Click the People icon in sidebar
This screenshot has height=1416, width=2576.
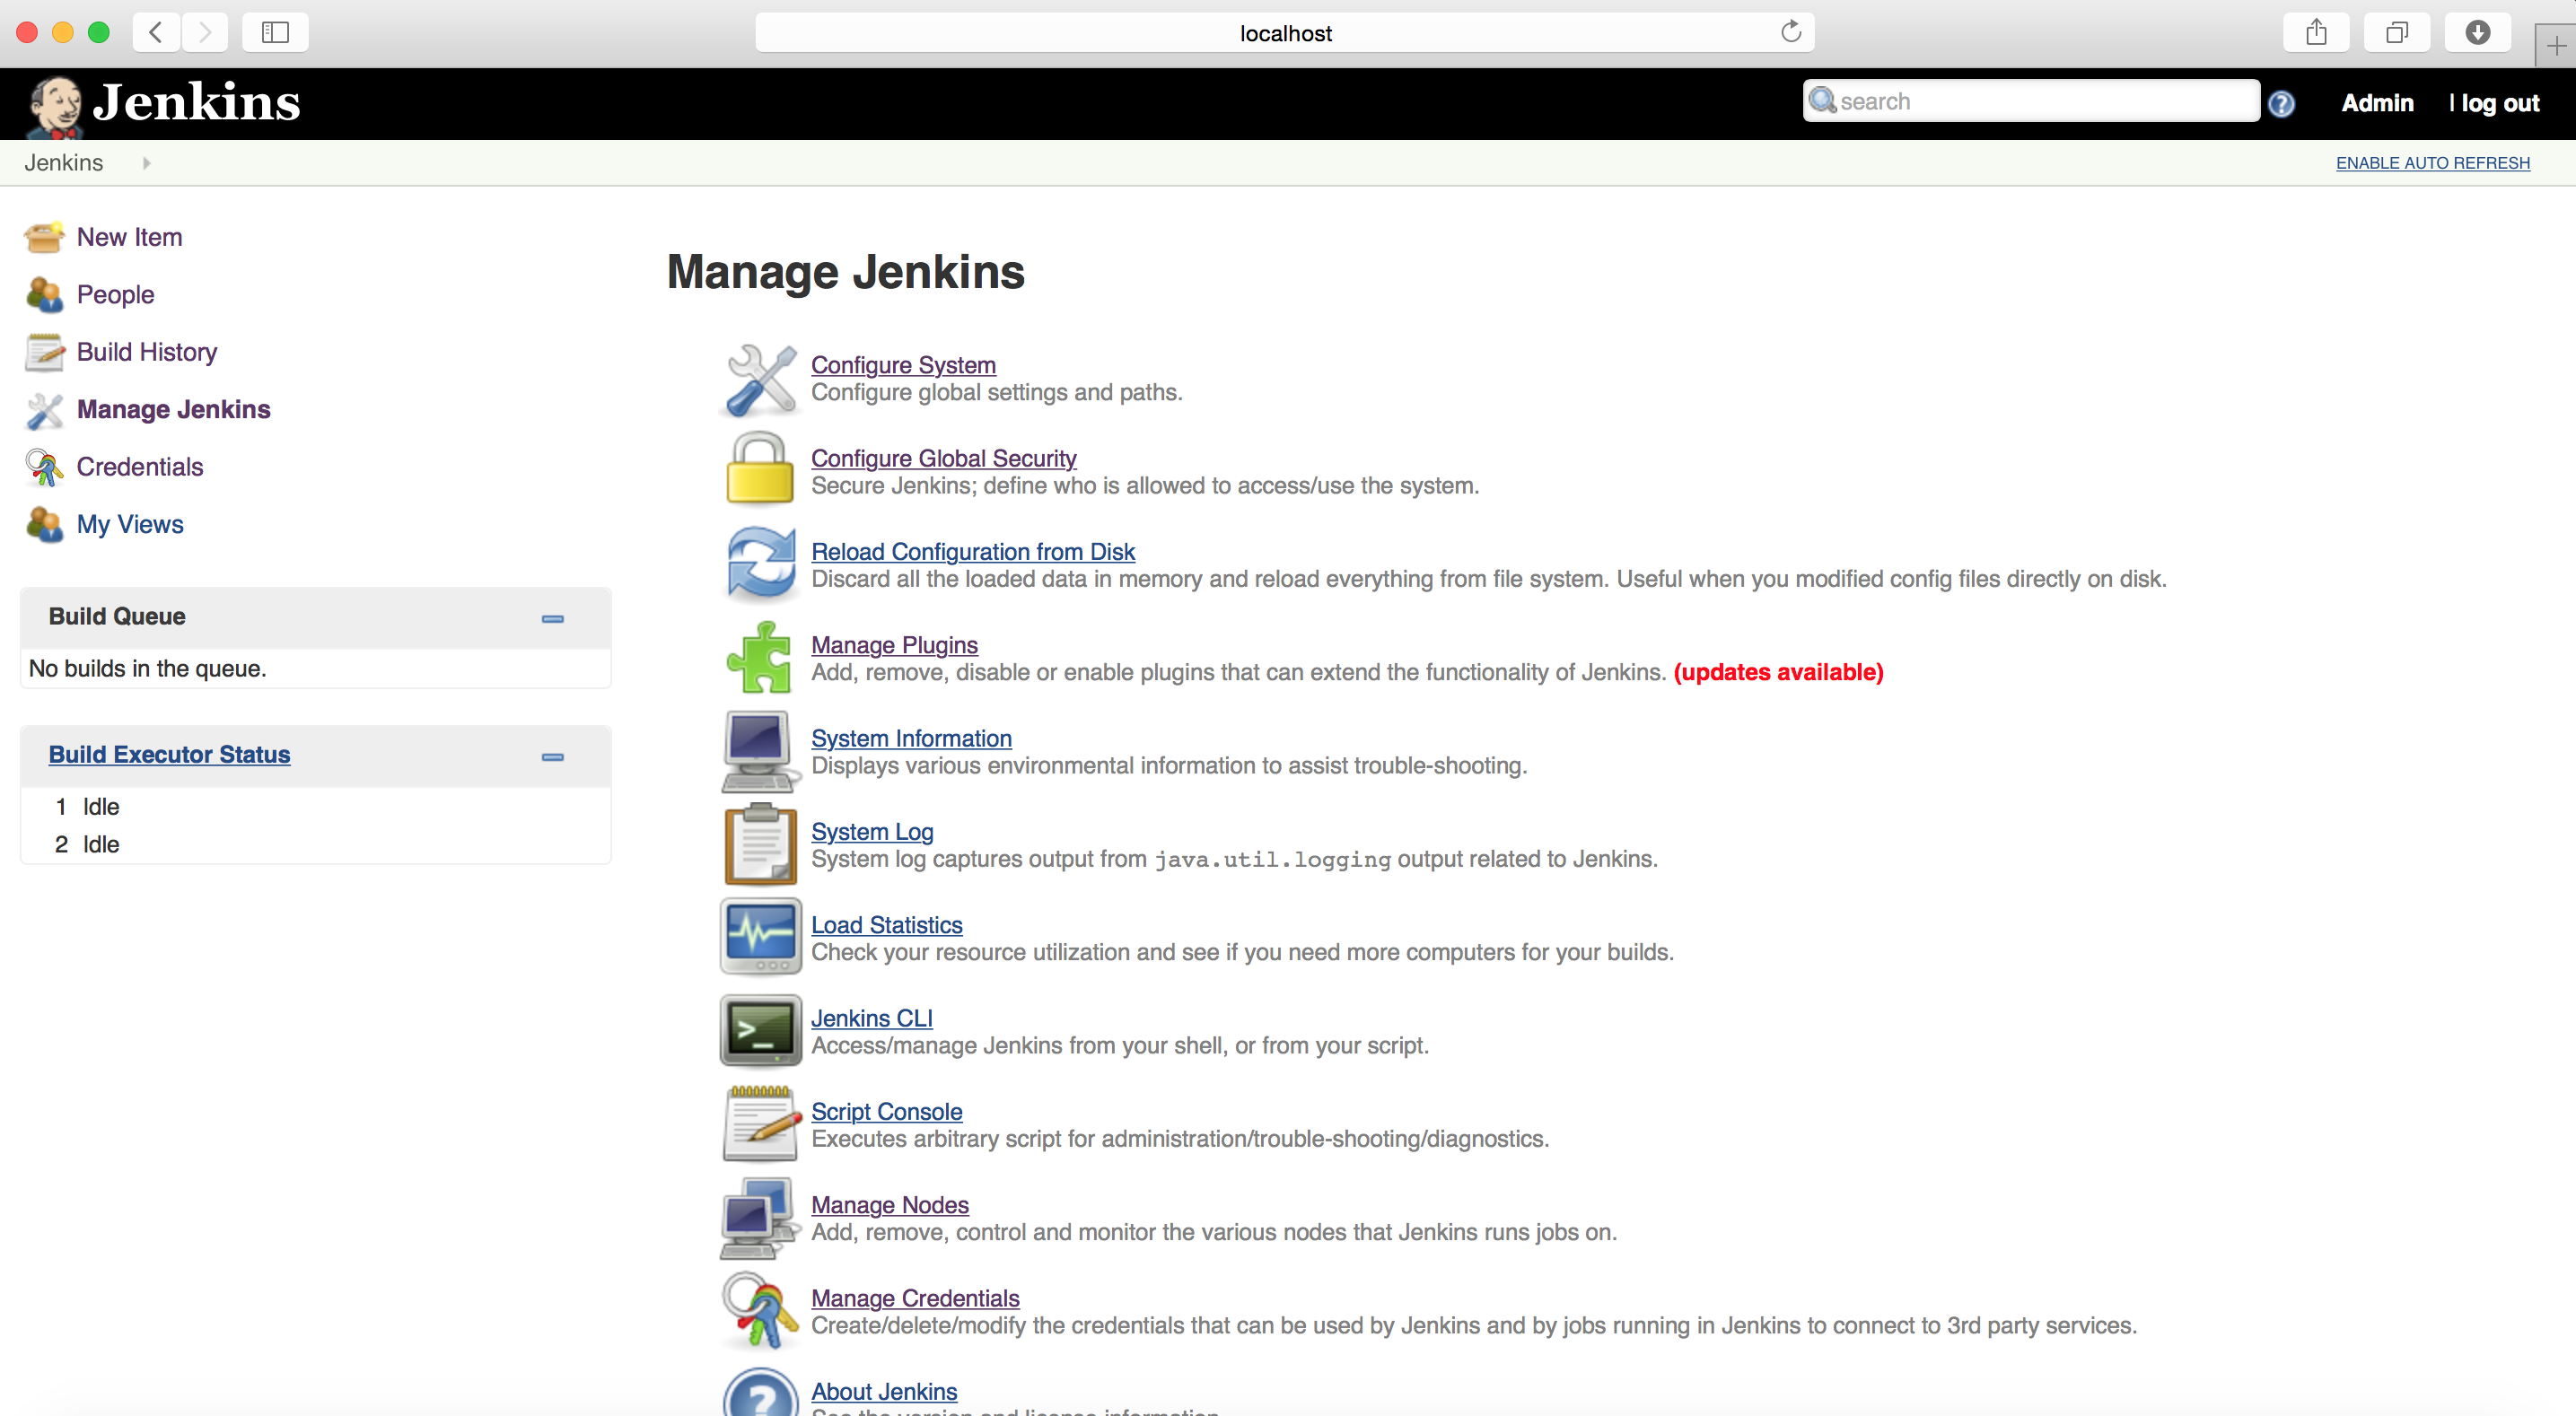45,295
